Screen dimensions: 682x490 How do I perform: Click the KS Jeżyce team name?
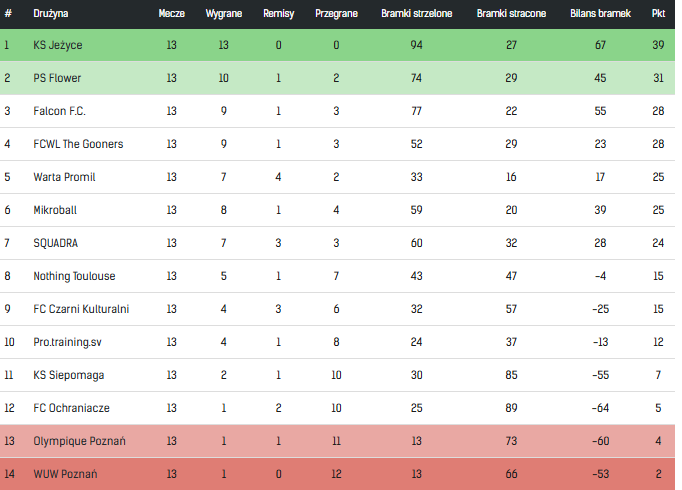[x=59, y=45]
